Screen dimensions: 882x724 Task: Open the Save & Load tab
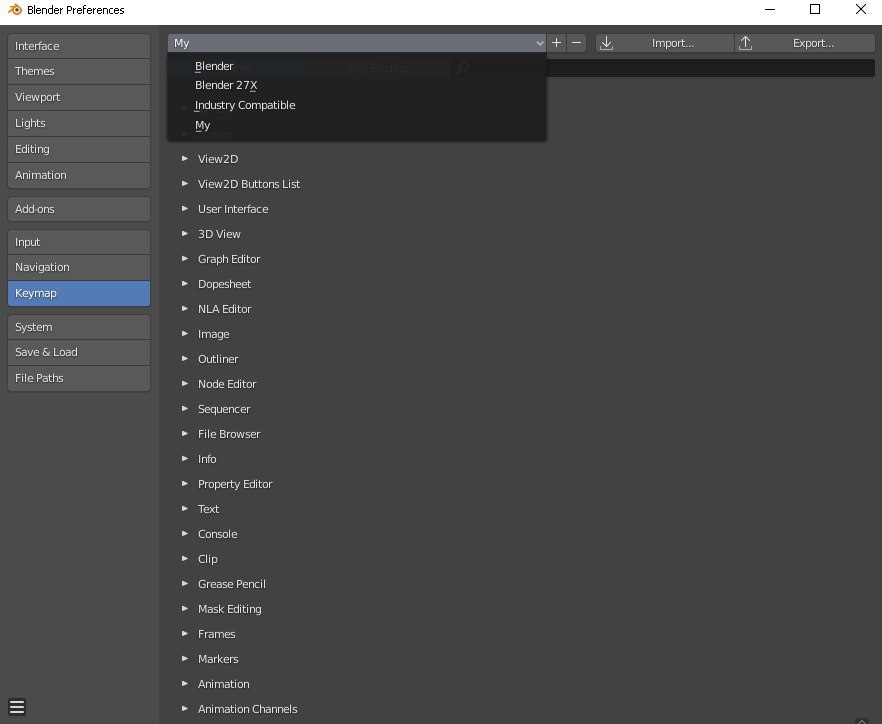coord(79,352)
